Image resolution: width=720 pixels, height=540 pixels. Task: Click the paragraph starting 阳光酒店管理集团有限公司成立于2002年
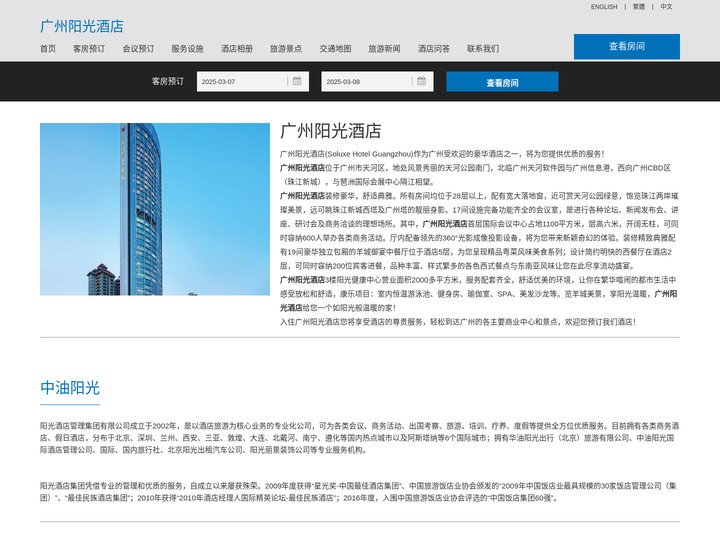[x=360, y=438]
